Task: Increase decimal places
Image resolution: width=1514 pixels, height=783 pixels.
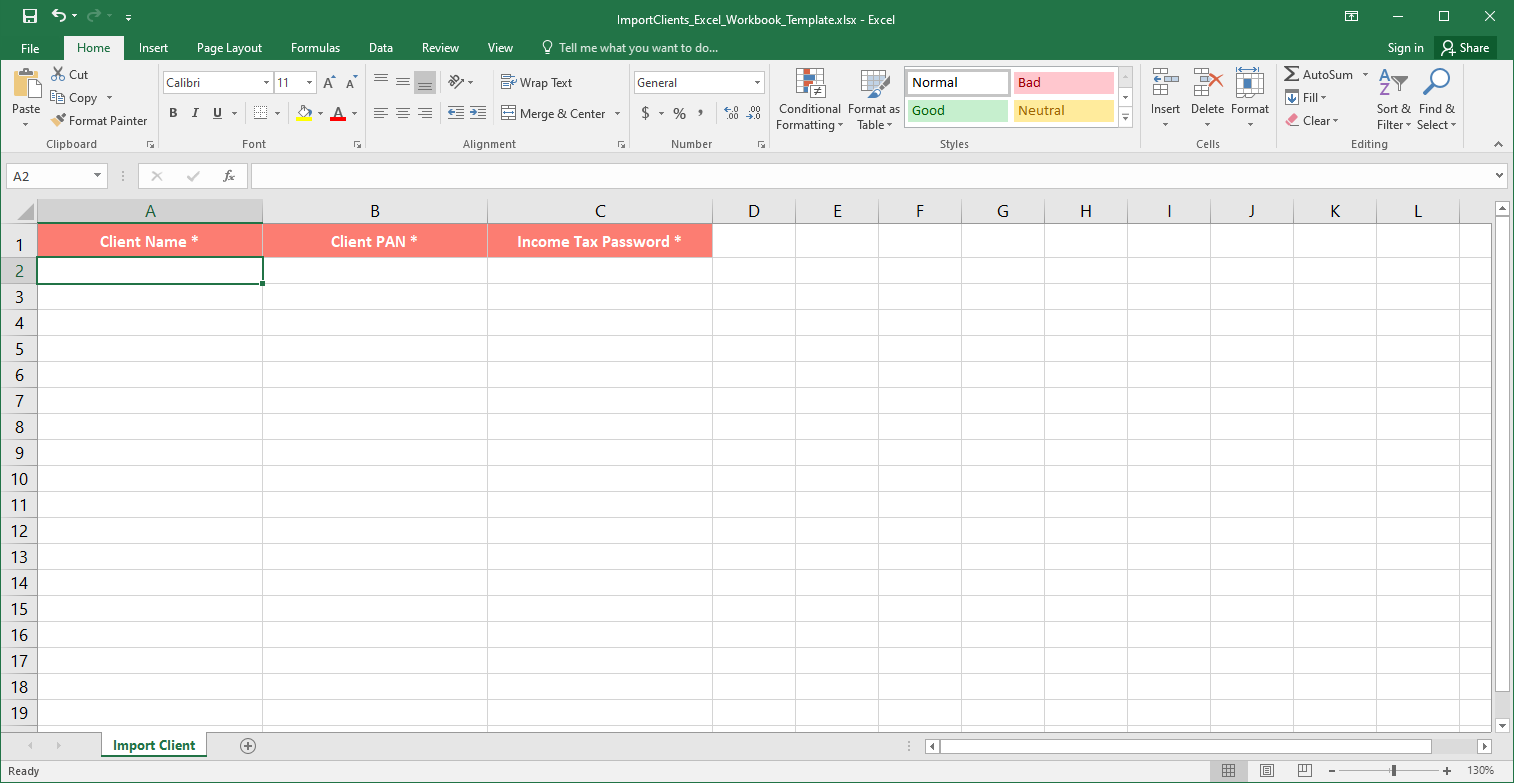Action: [731, 113]
